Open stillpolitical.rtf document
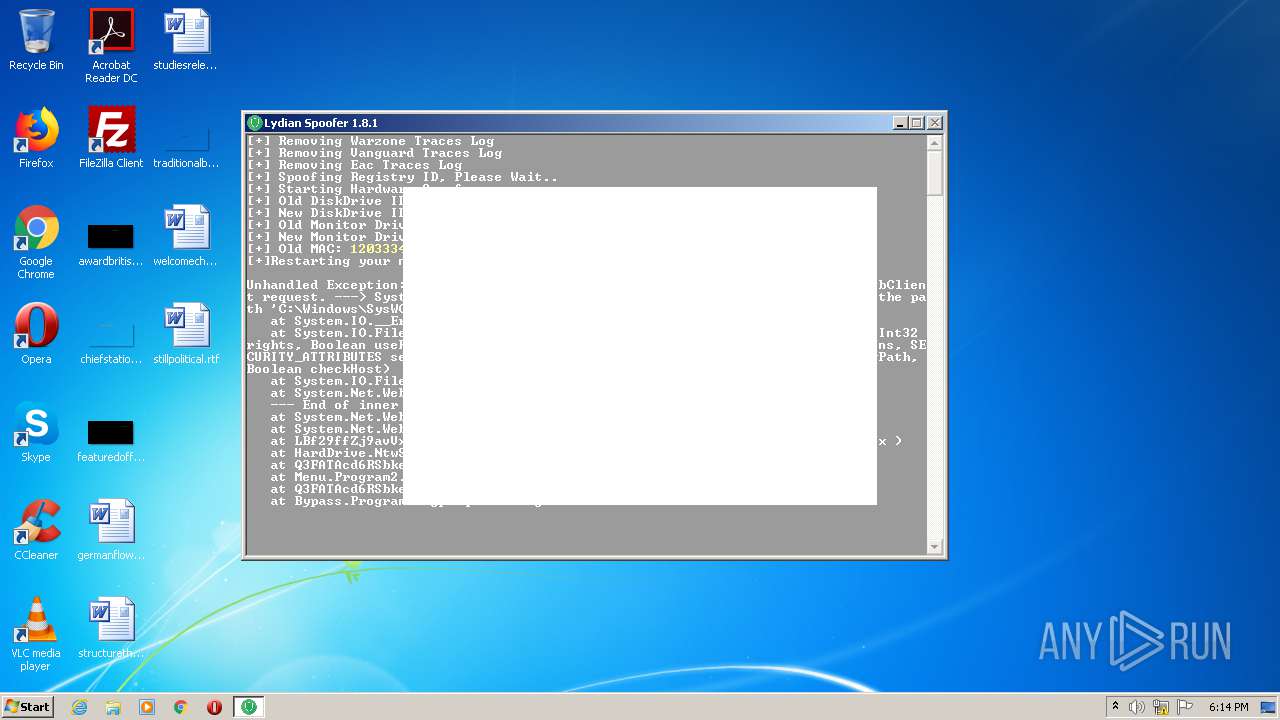This screenshot has width=1280, height=720. 185,334
